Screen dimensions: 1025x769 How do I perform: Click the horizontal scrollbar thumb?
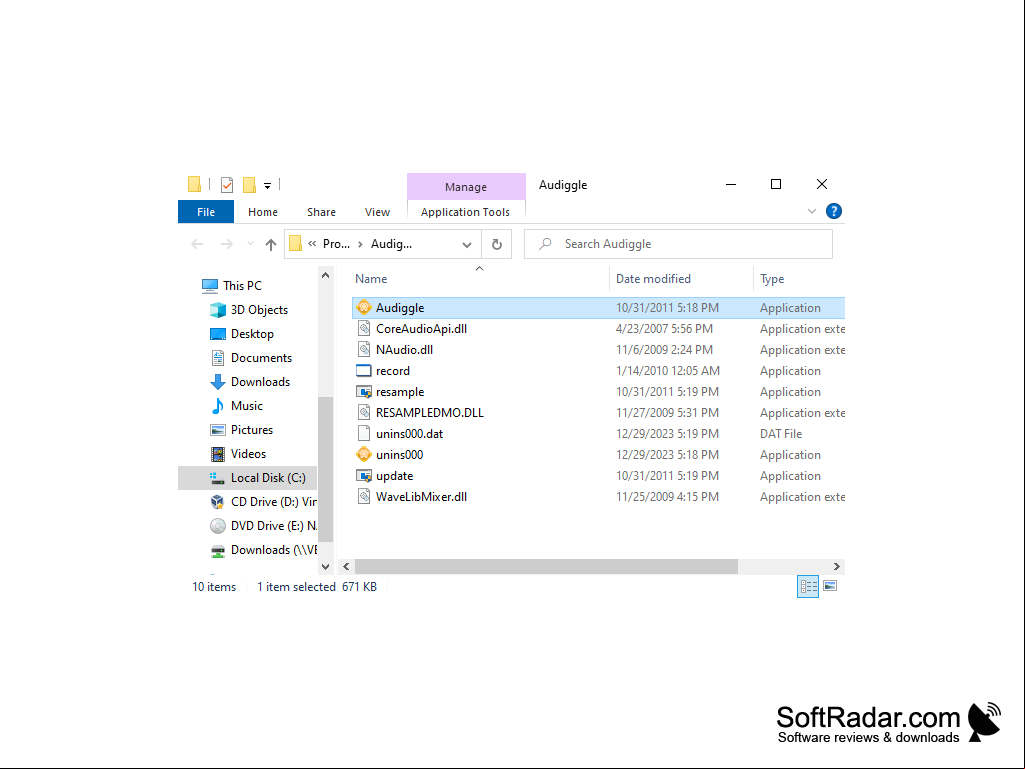tap(546, 566)
